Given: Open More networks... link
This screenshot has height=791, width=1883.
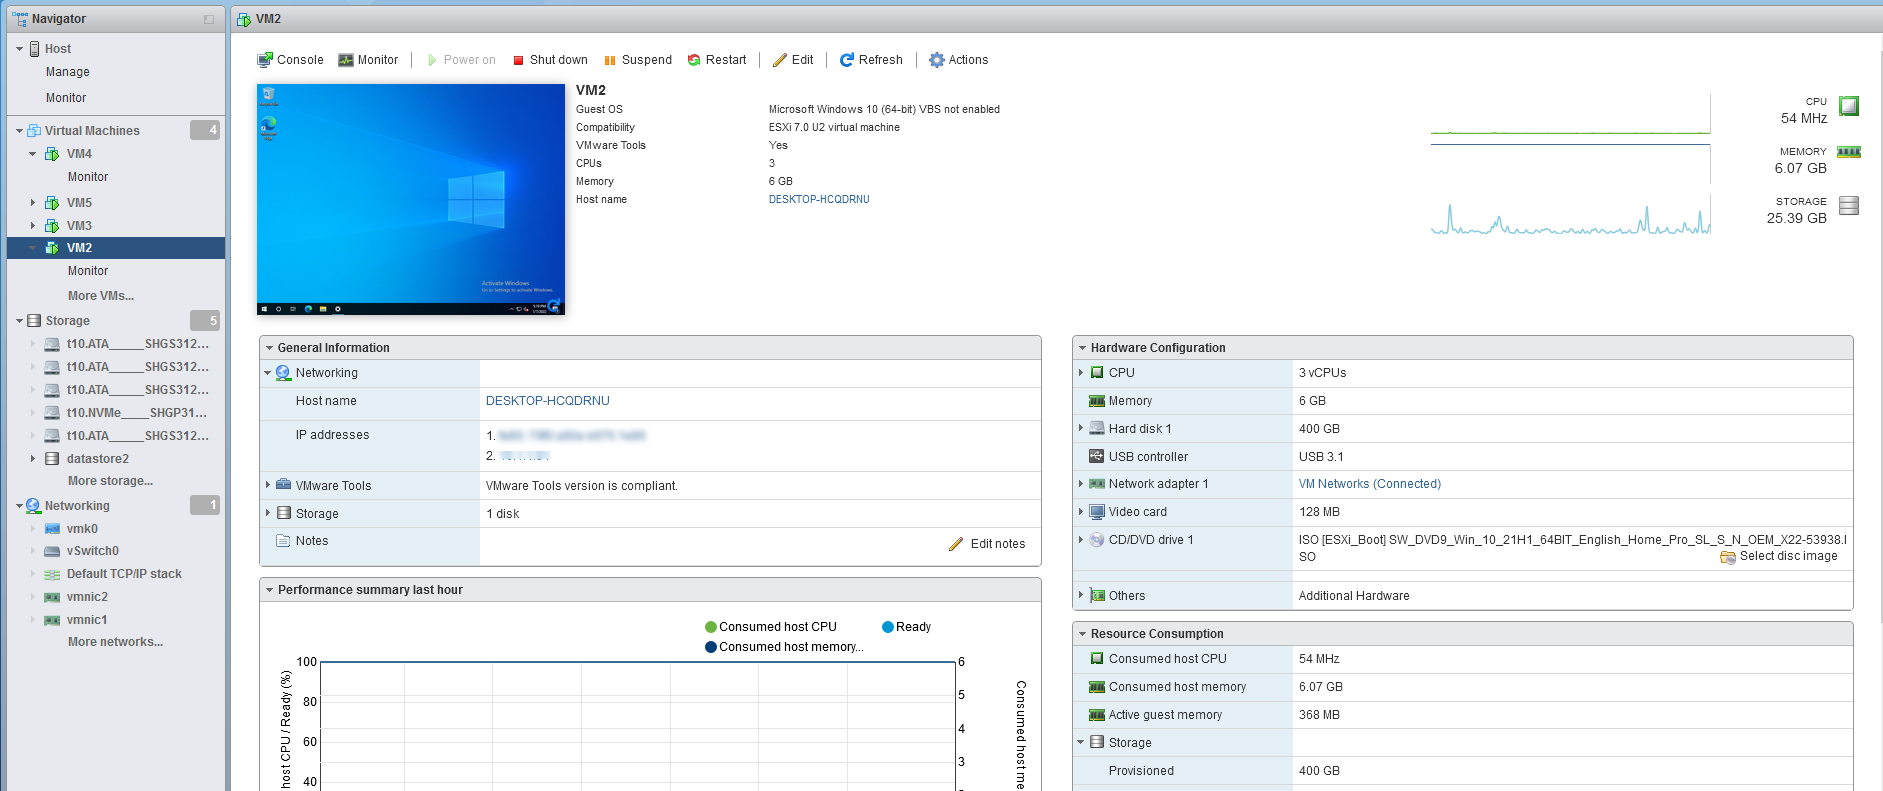Looking at the screenshot, I should click(115, 642).
